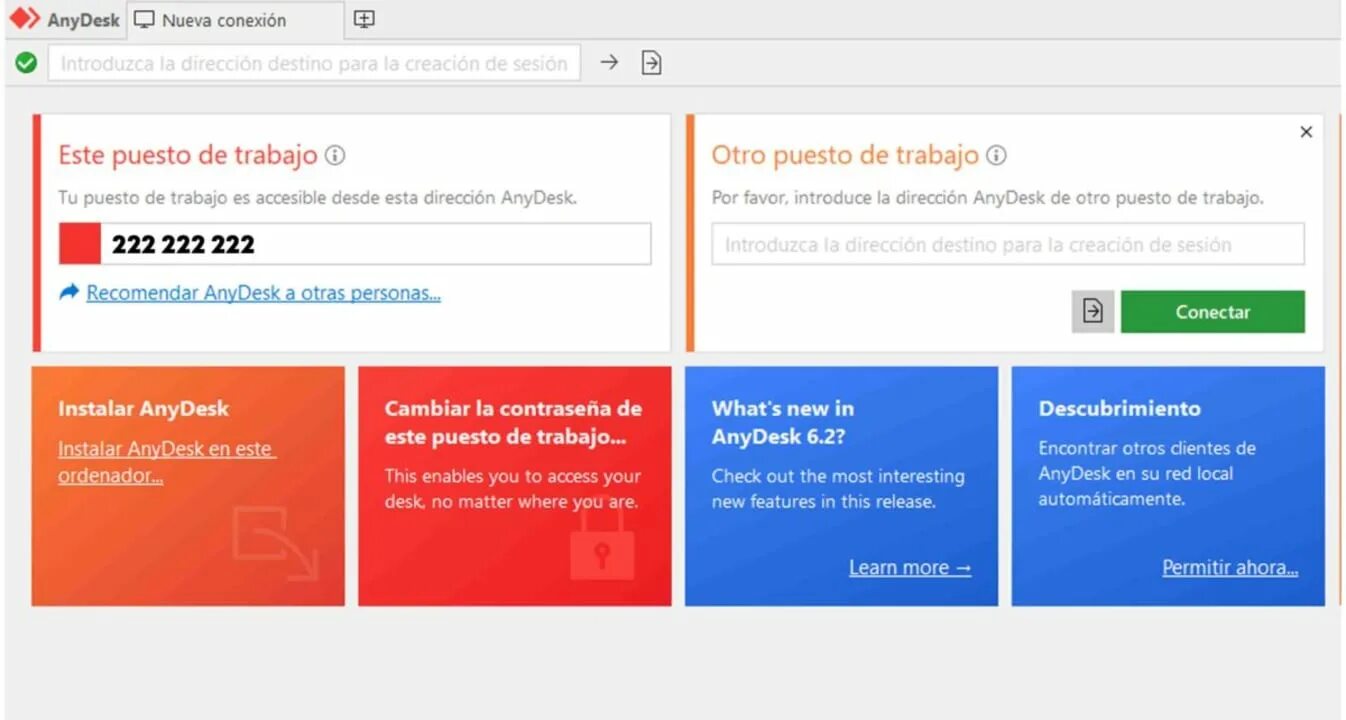Image resolution: width=1346 pixels, height=720 pixels.
Task: Open a new tab with the plus icon
Action: click(x=364, y=19)
